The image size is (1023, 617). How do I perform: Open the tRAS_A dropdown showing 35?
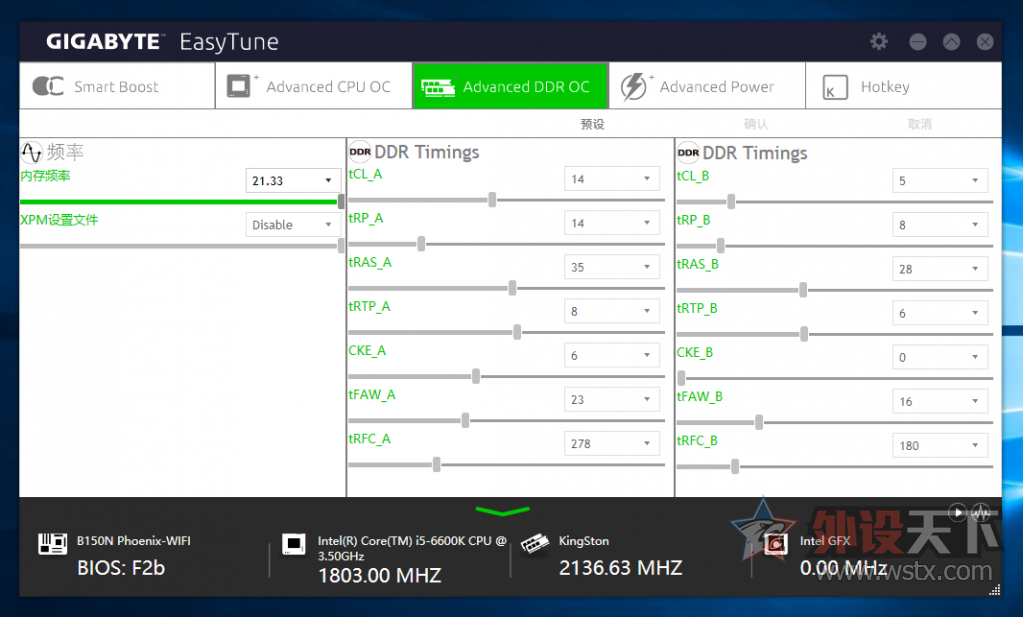click(612, 267)
